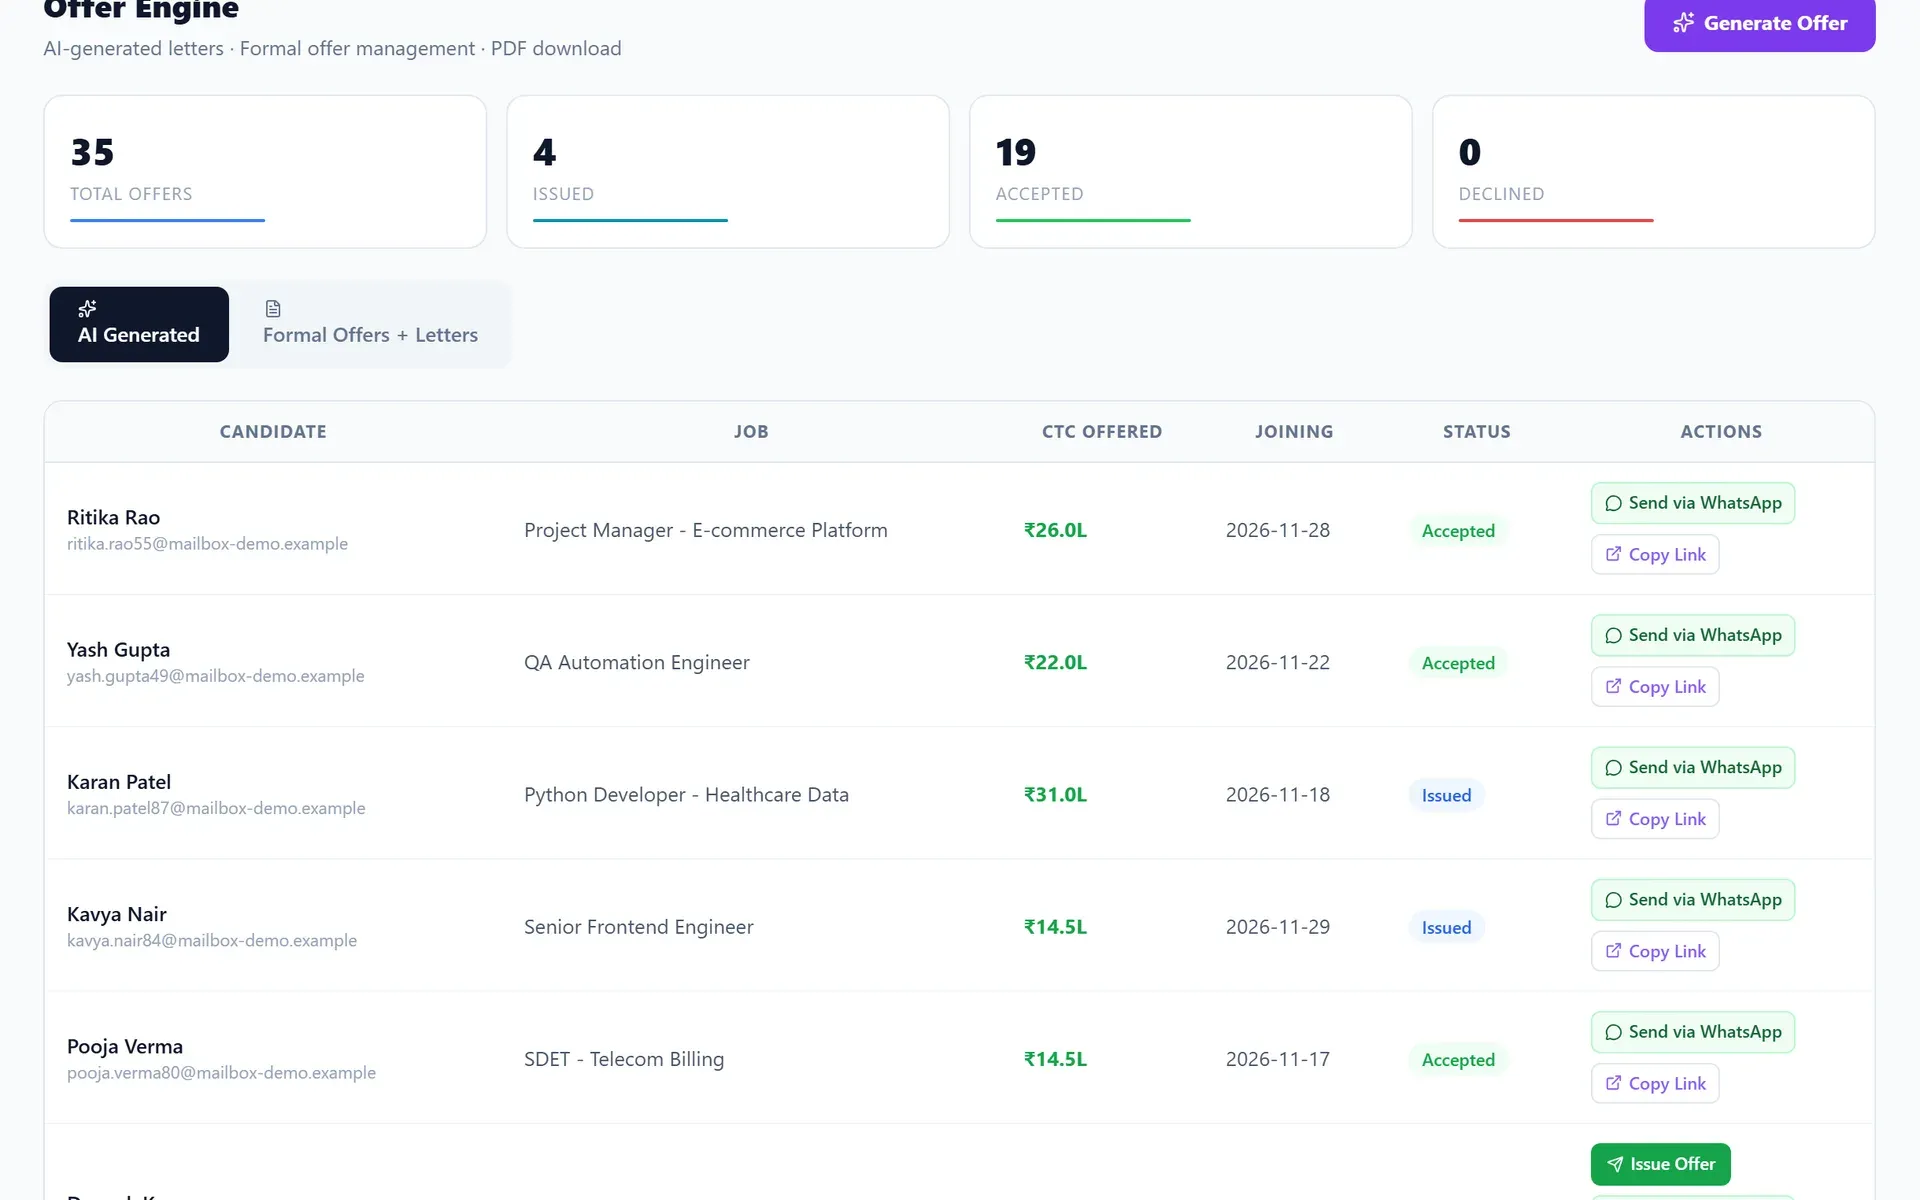
Task: Click email pooja.verma80@mailbox-demo.example
Action: [x=221, y=1073]
